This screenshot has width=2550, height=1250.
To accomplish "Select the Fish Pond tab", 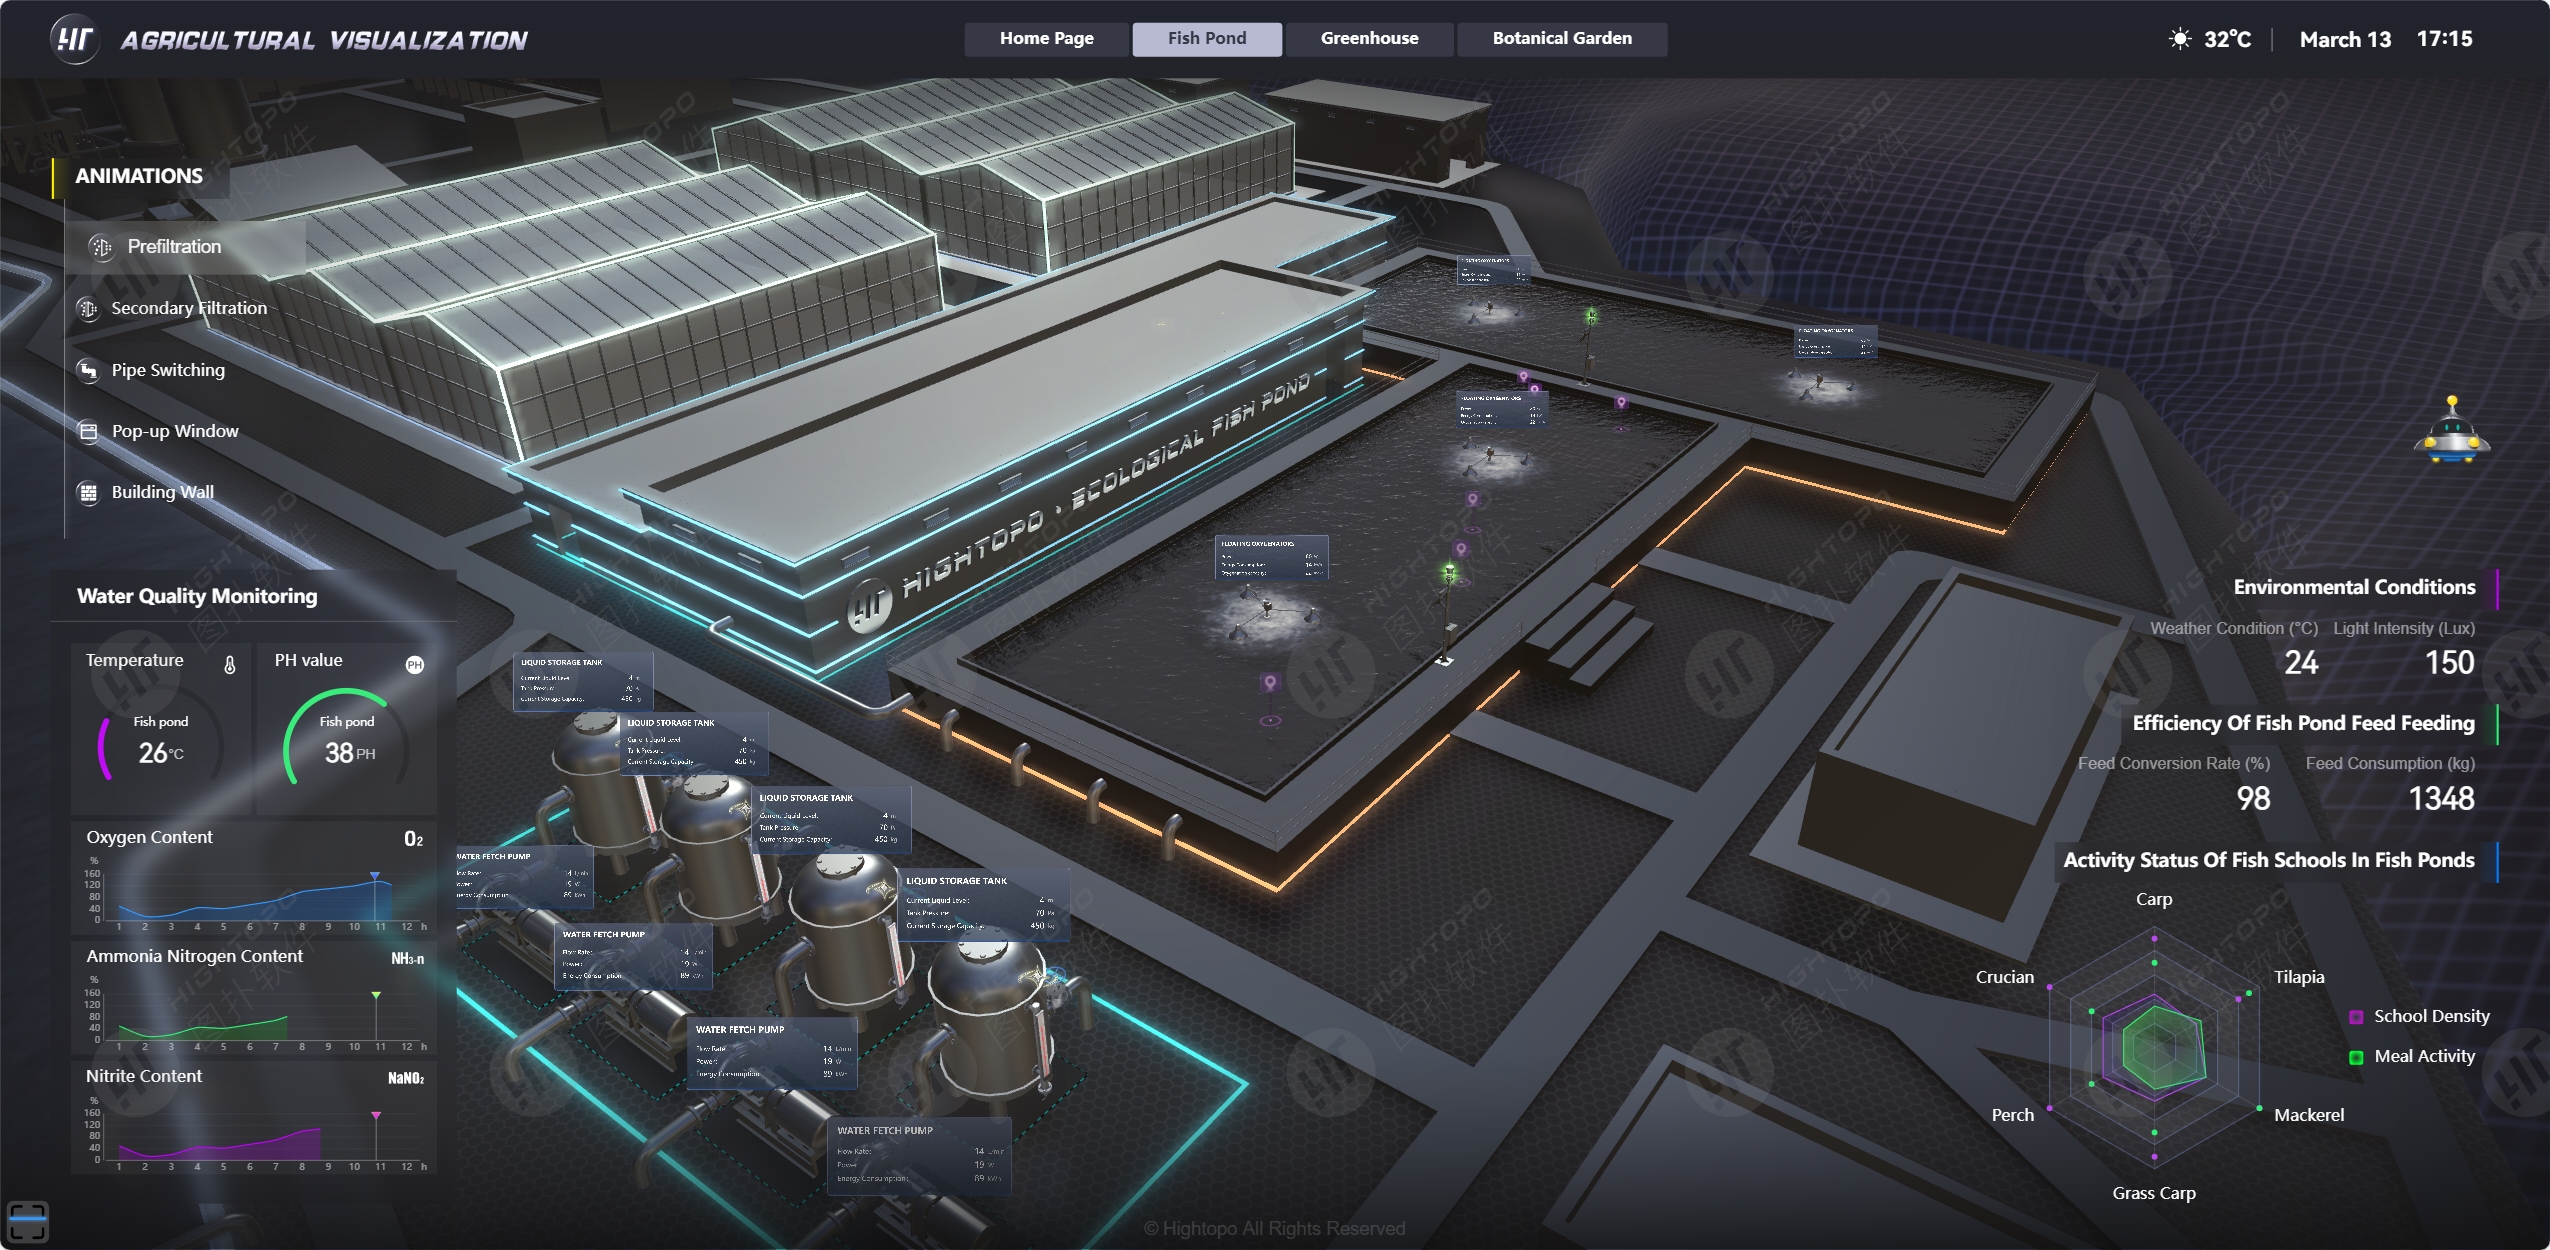I will tap(1207, 39).
